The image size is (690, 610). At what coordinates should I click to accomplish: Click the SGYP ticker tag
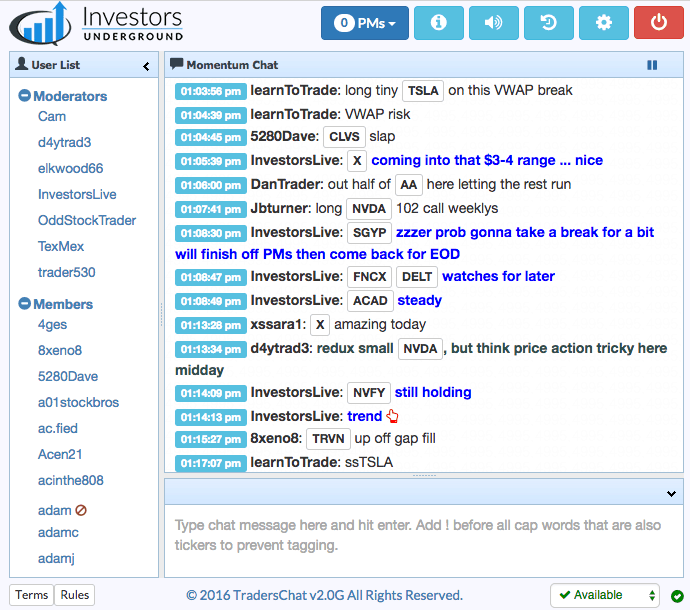pos(369,232)
